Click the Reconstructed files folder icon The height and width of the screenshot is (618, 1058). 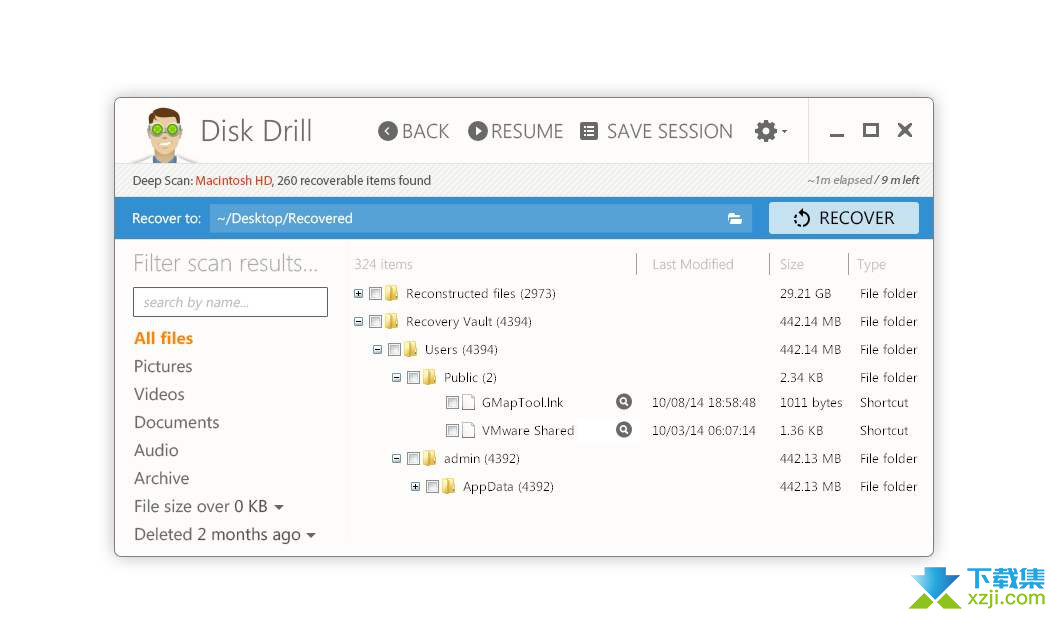coord(391,293)
